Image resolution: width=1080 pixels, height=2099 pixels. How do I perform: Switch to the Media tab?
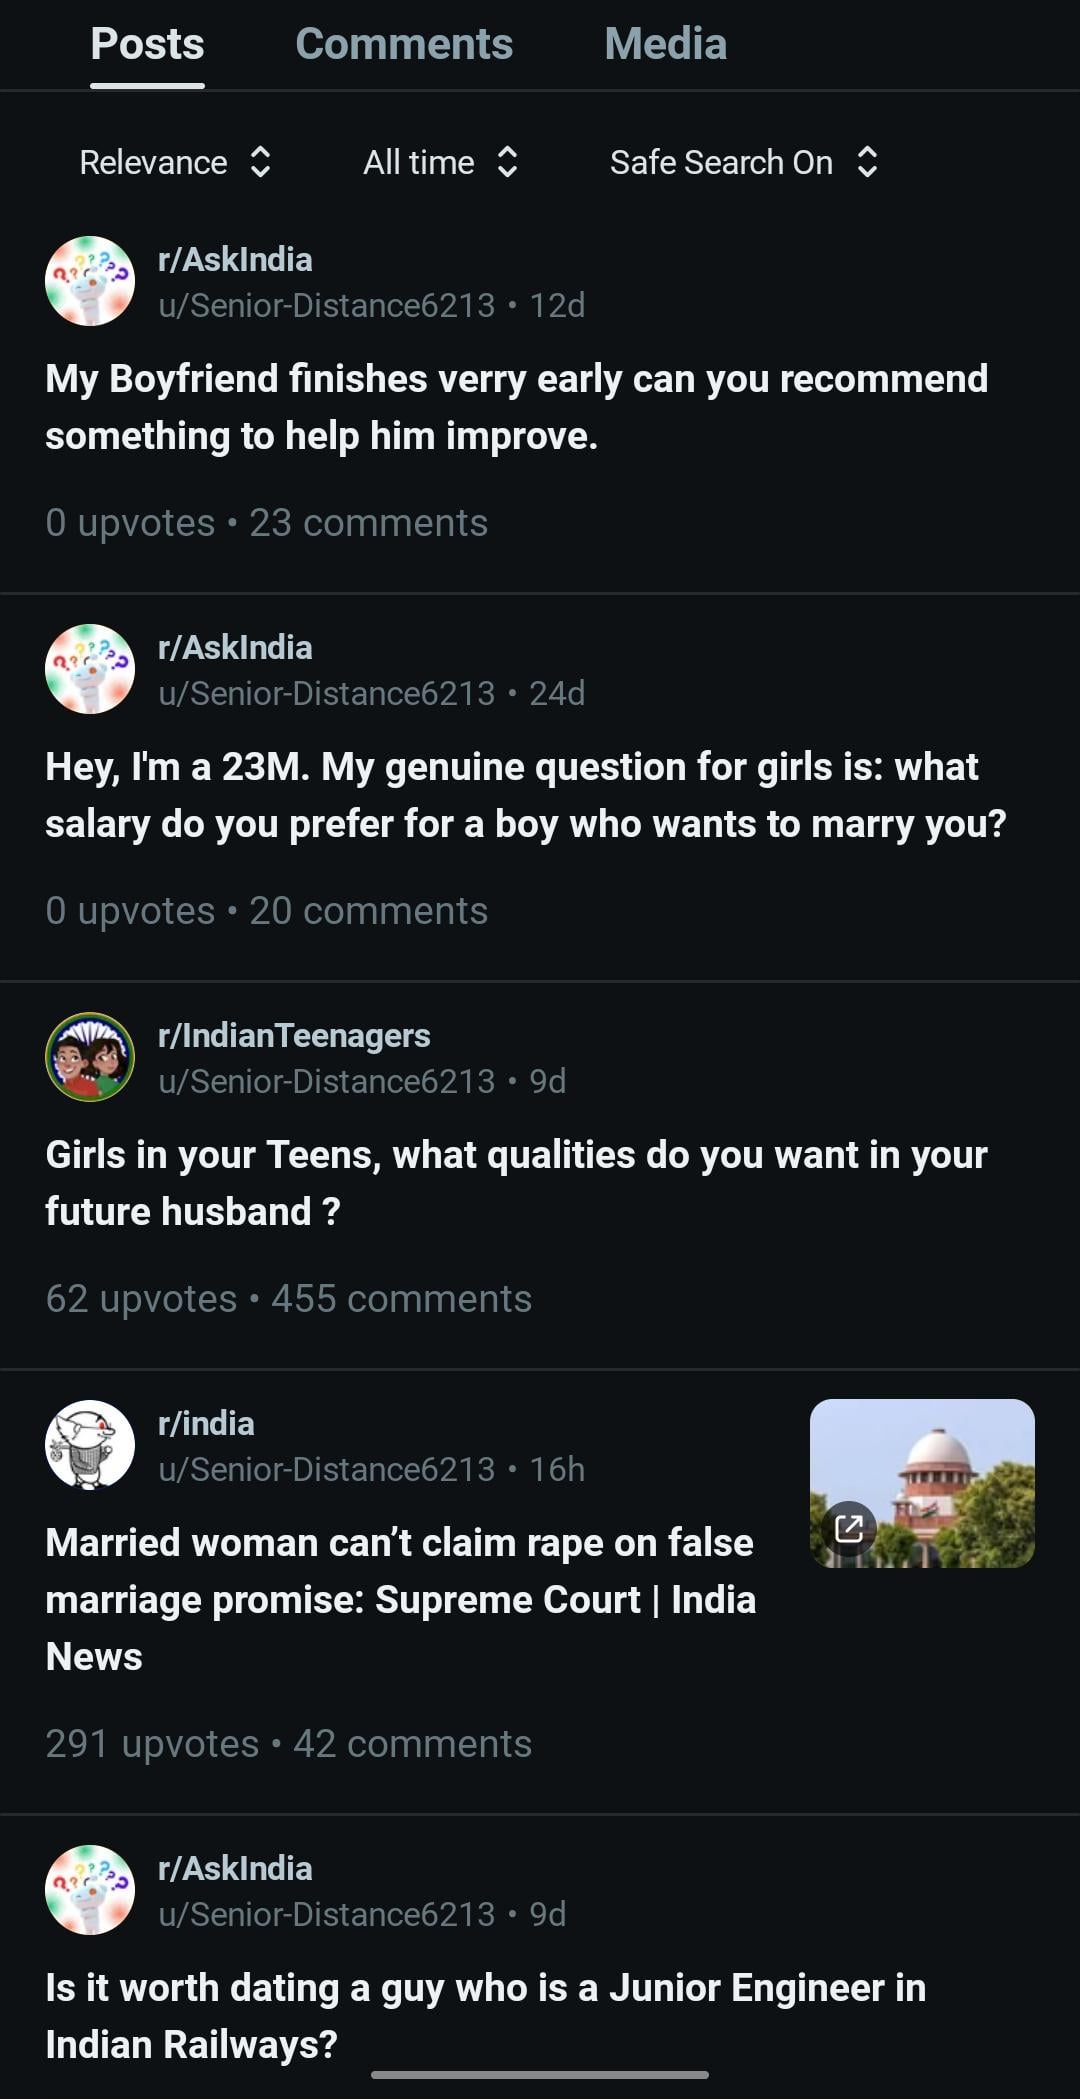pos(665,44)
